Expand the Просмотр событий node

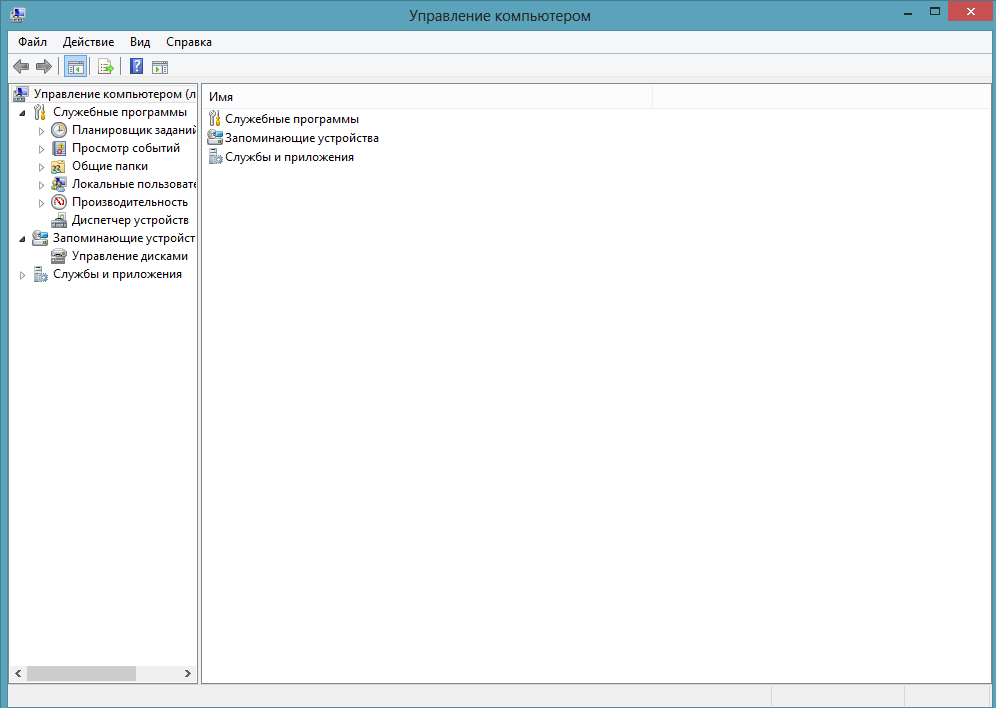(x=41, y=149)
